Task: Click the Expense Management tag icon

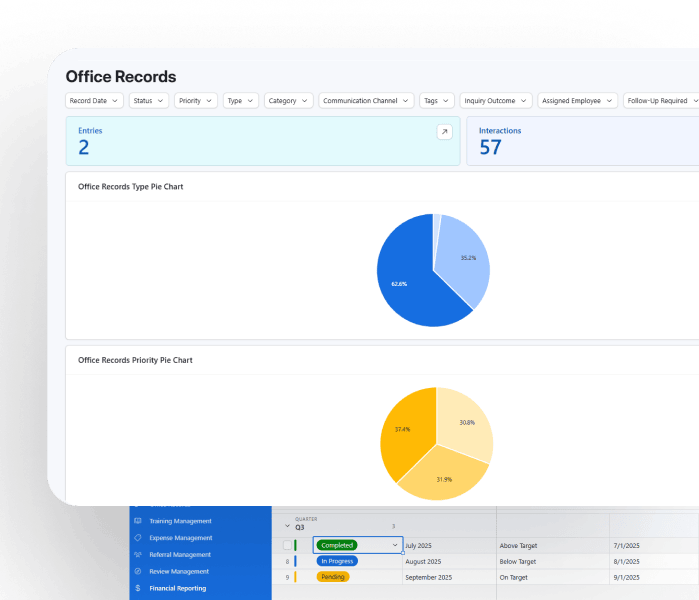Action: (138, 538)
